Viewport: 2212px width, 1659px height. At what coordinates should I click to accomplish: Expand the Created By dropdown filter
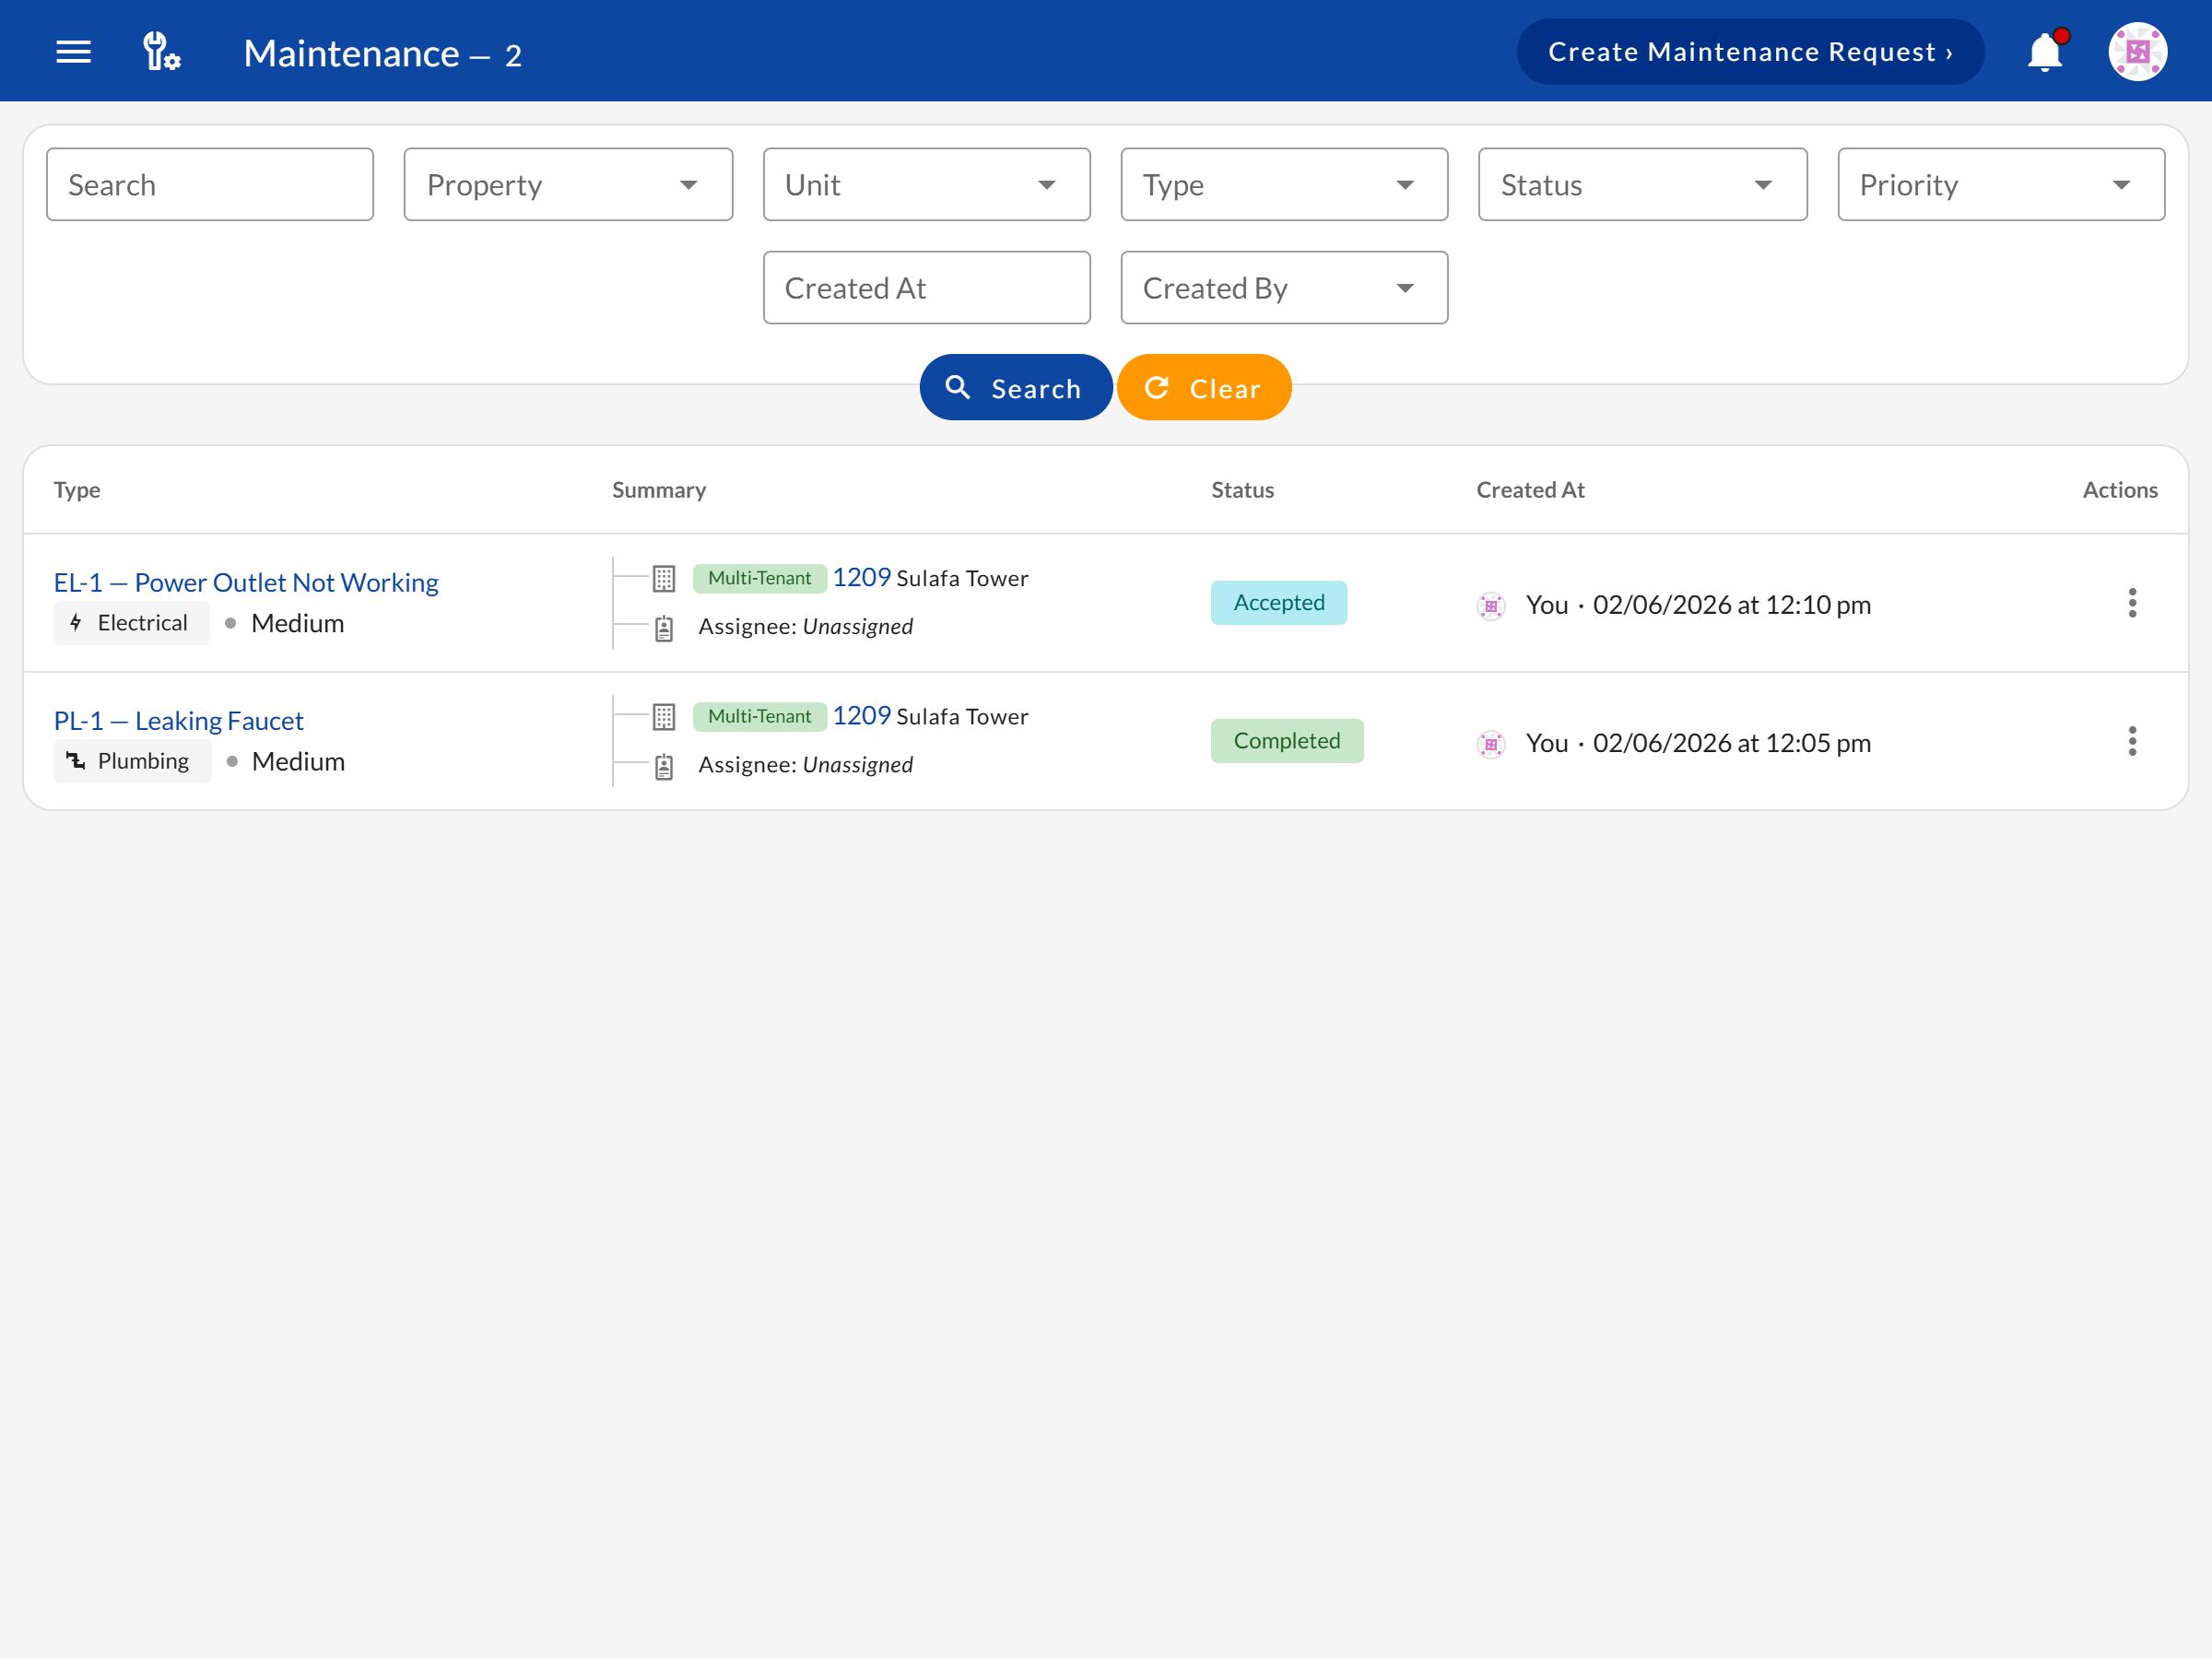click(1284, 288)
